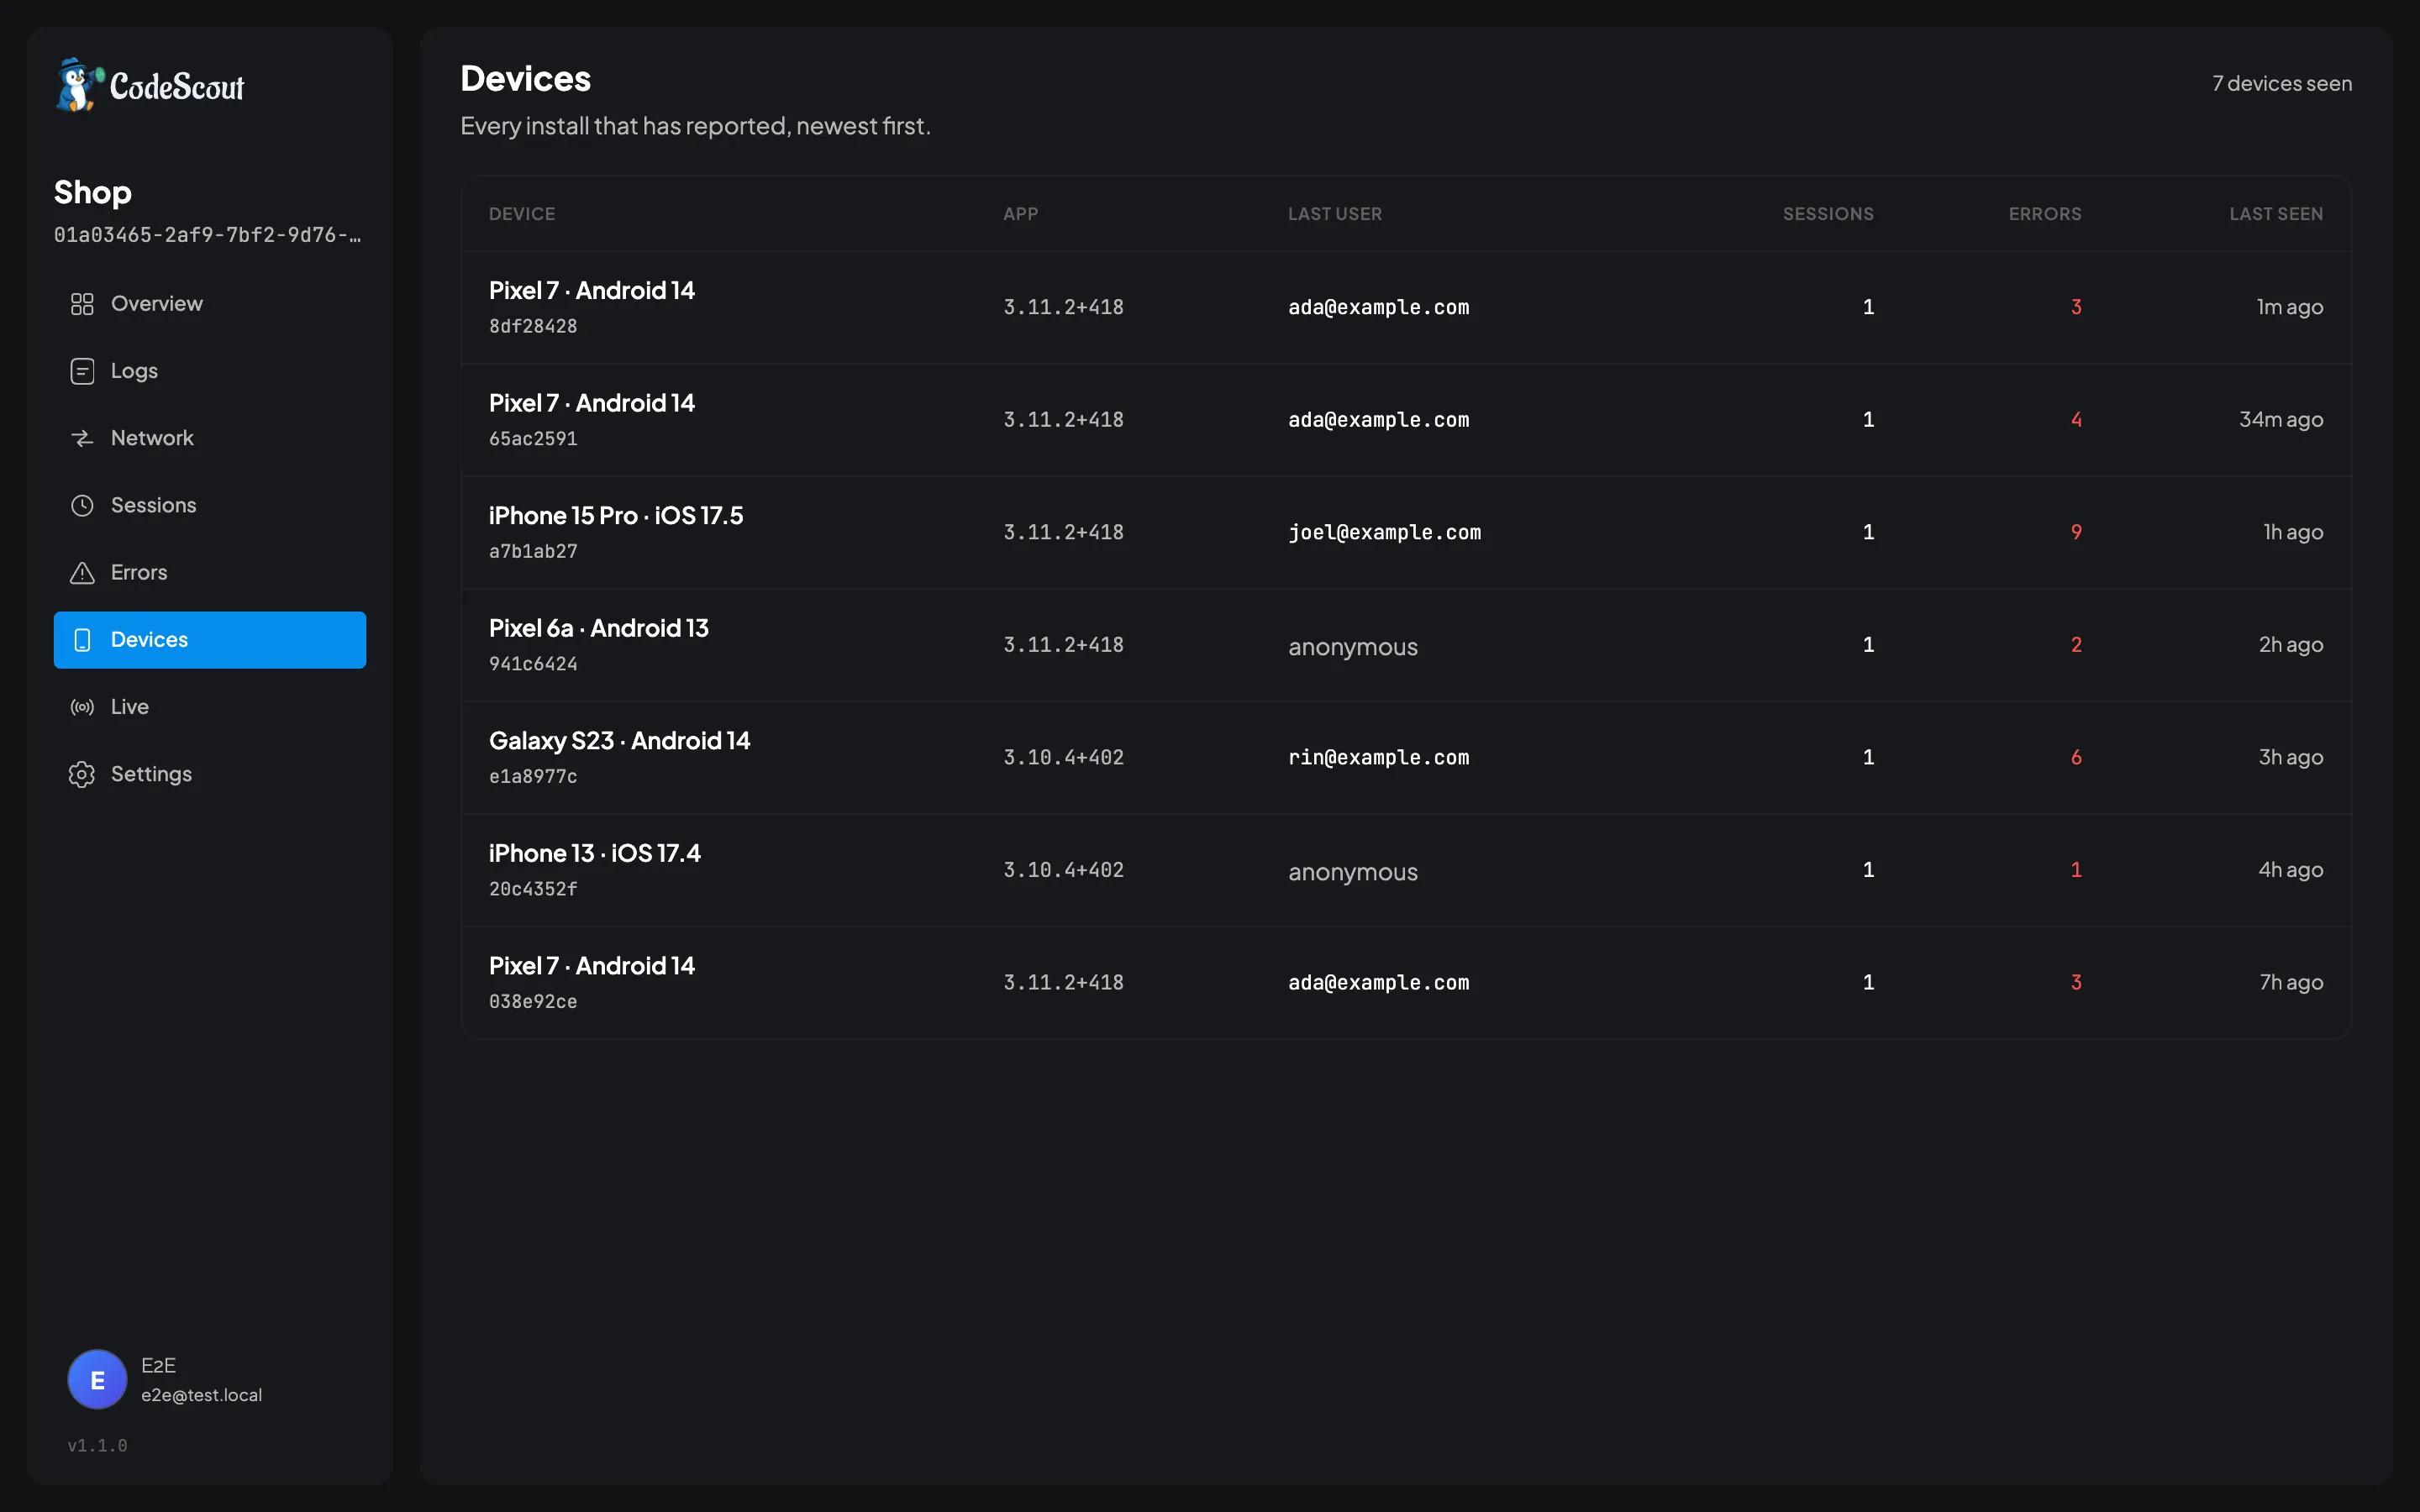The height and width of the screenshot is (1512, 2420).
Task: Open the Galaxy S23 device row
Action: 1406,757
